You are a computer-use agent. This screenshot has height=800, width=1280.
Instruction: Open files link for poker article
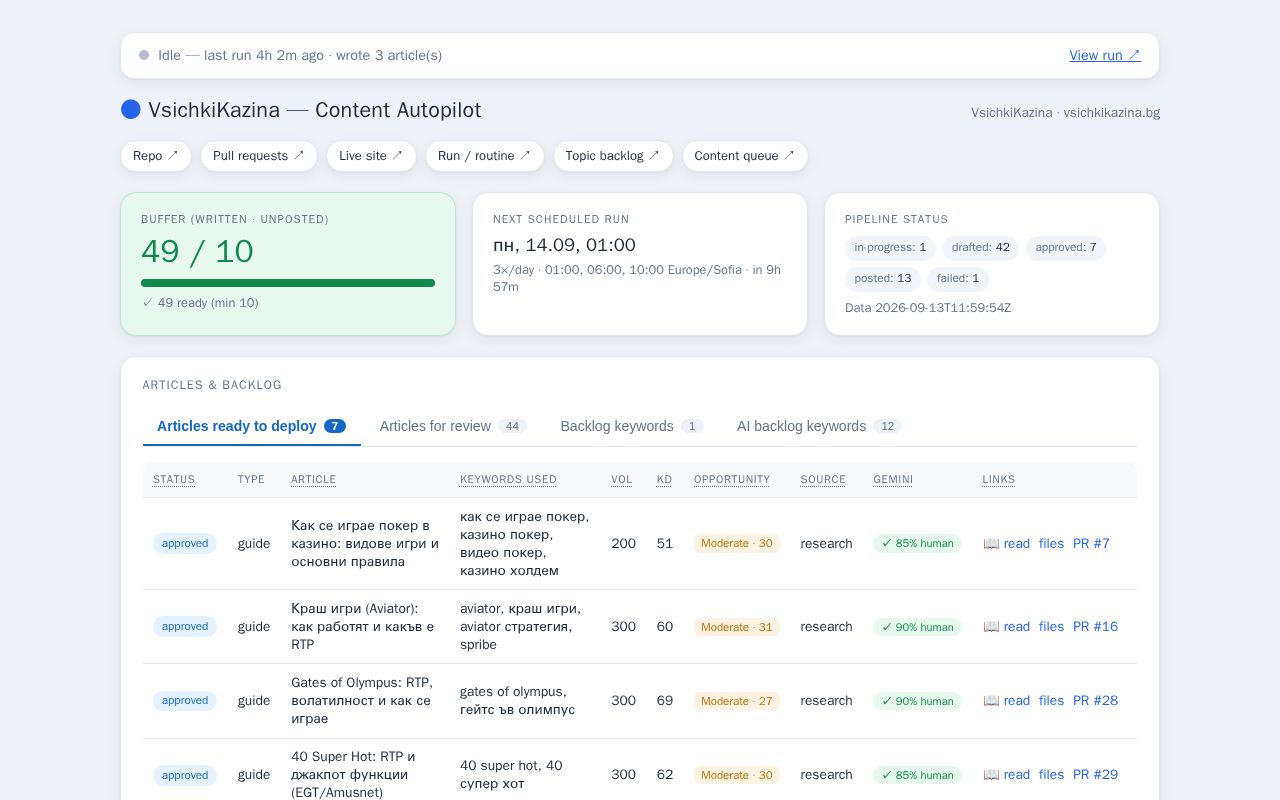(1051, 544)
